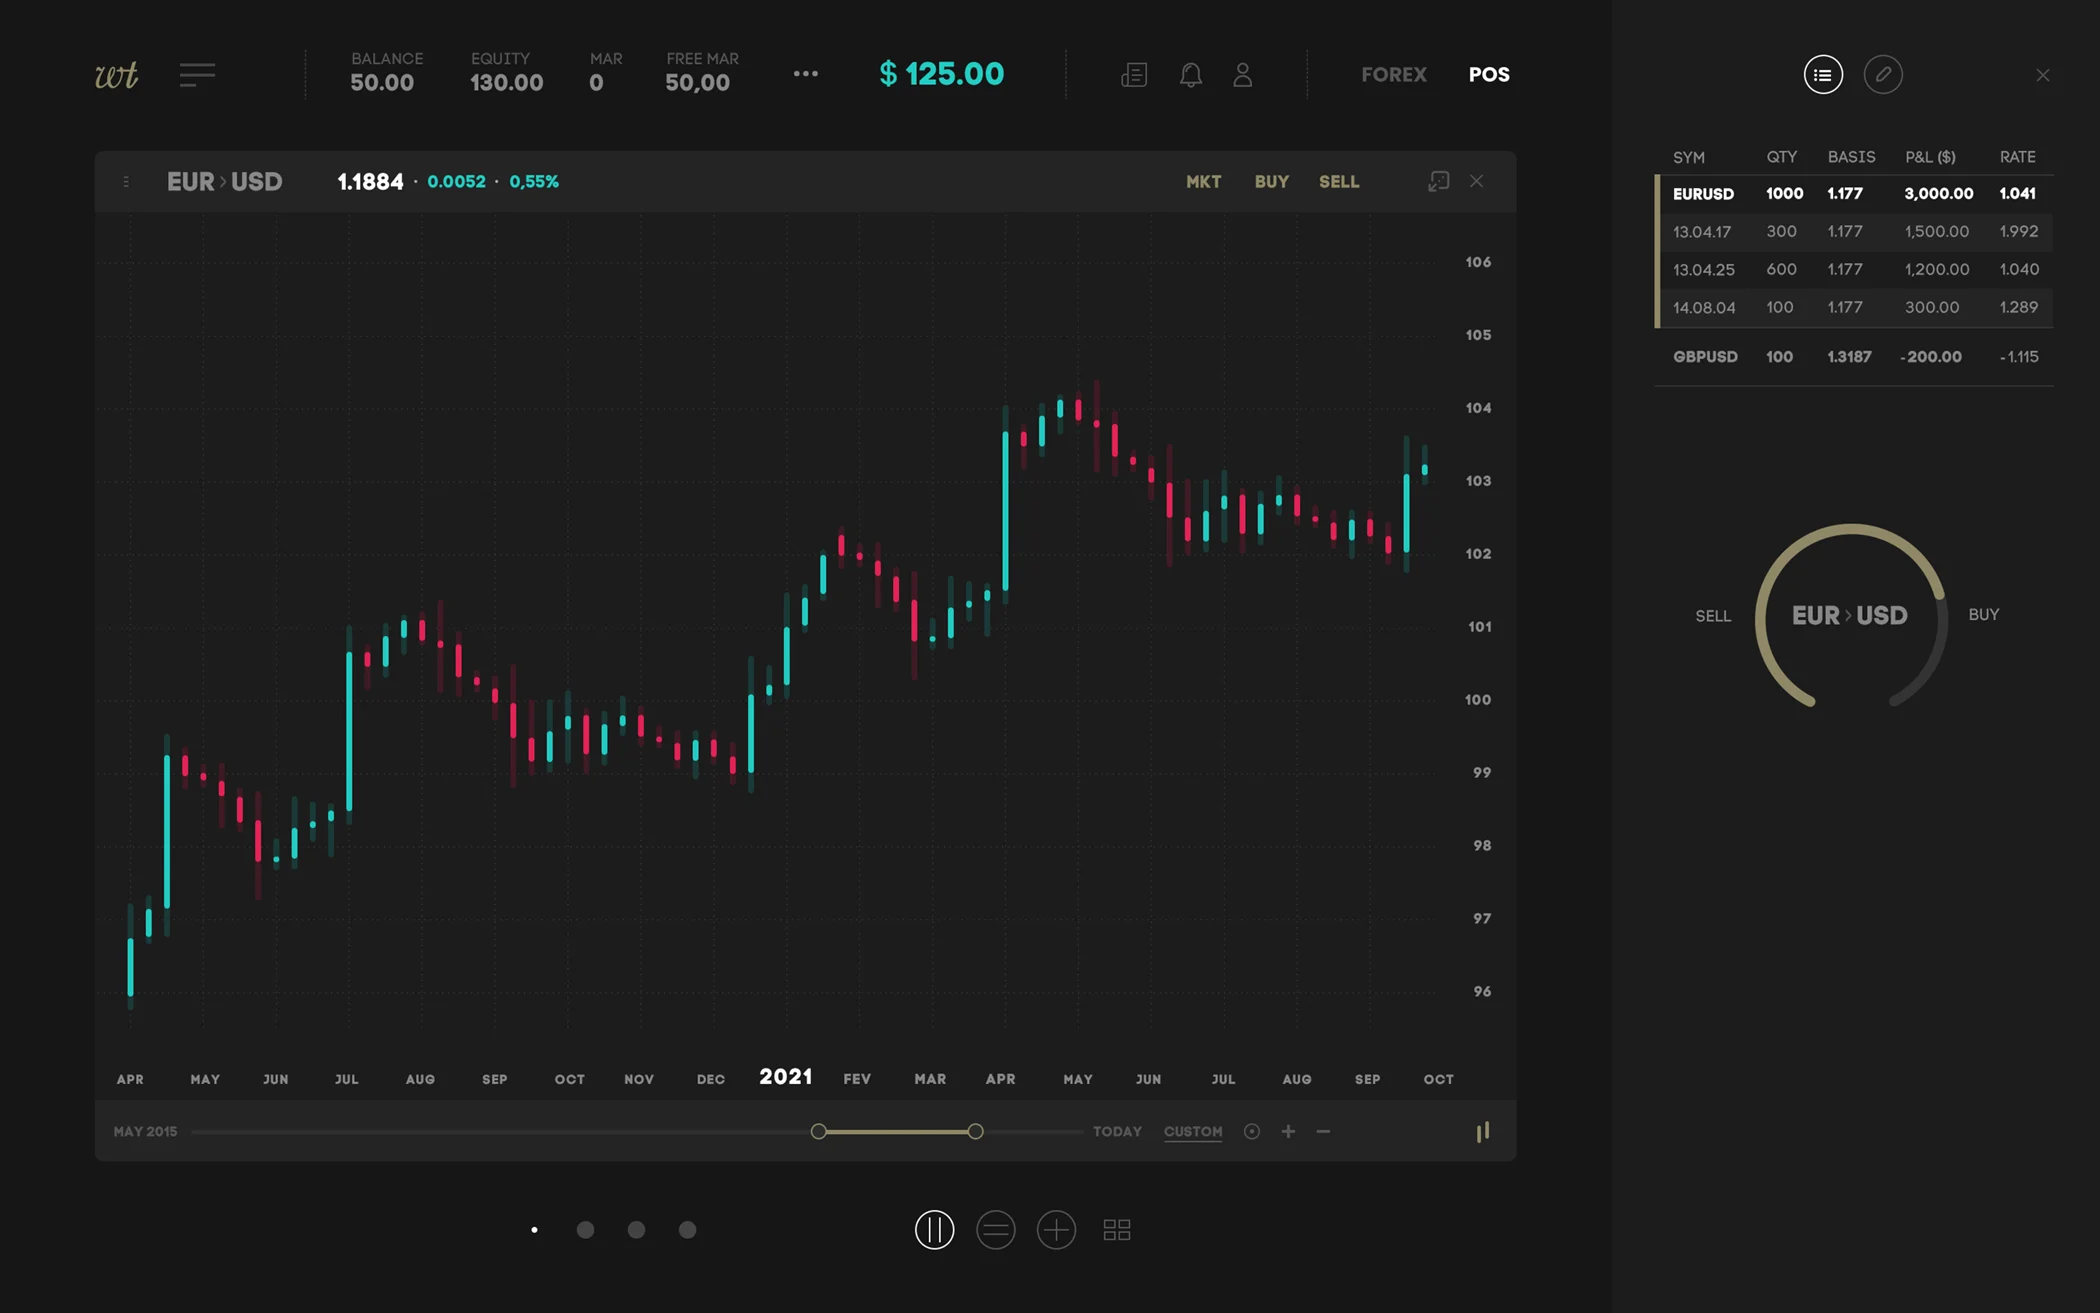Choose the grid layout icon
Image resolution: width=2100 pixels, height=1313 pixels.
[1117, 1230]
